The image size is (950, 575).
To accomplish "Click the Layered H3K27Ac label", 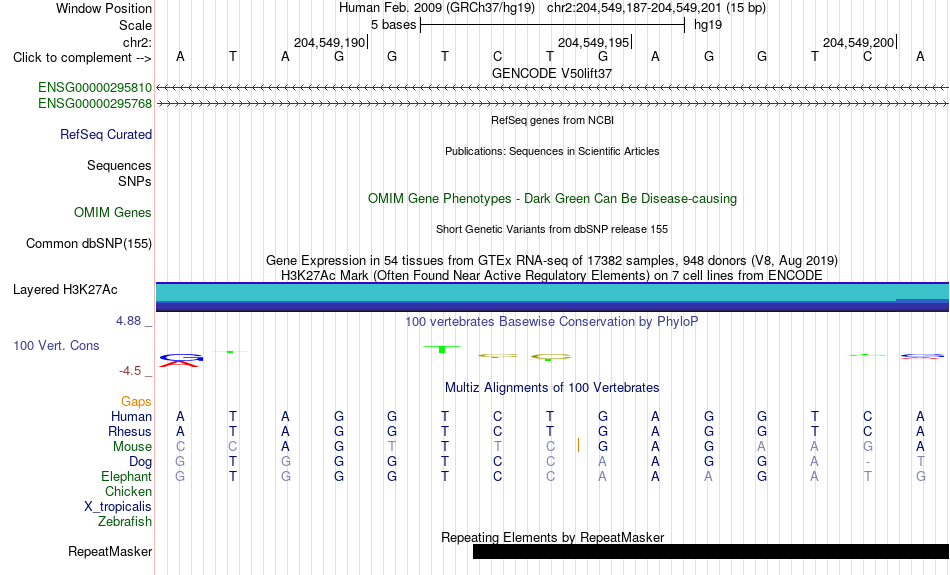I will [65, 290].
